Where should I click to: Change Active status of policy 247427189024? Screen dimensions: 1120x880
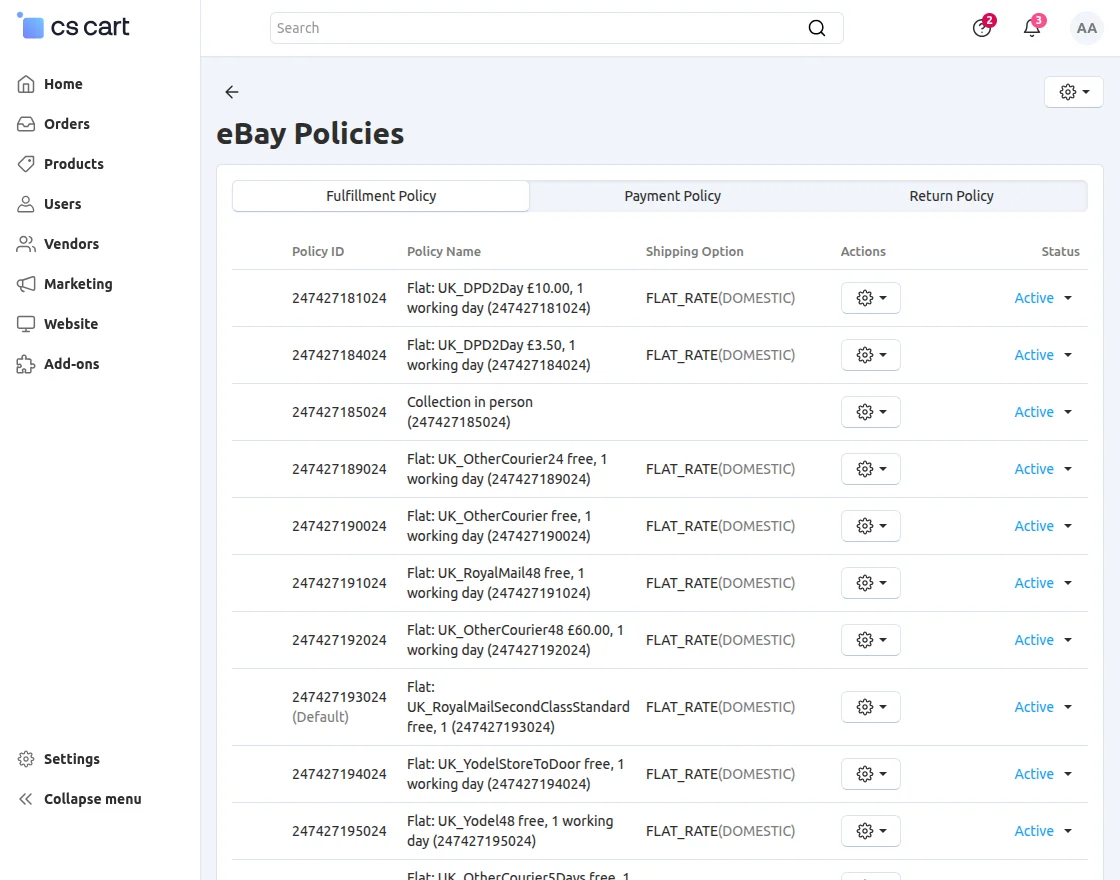tap(1043, 469)
